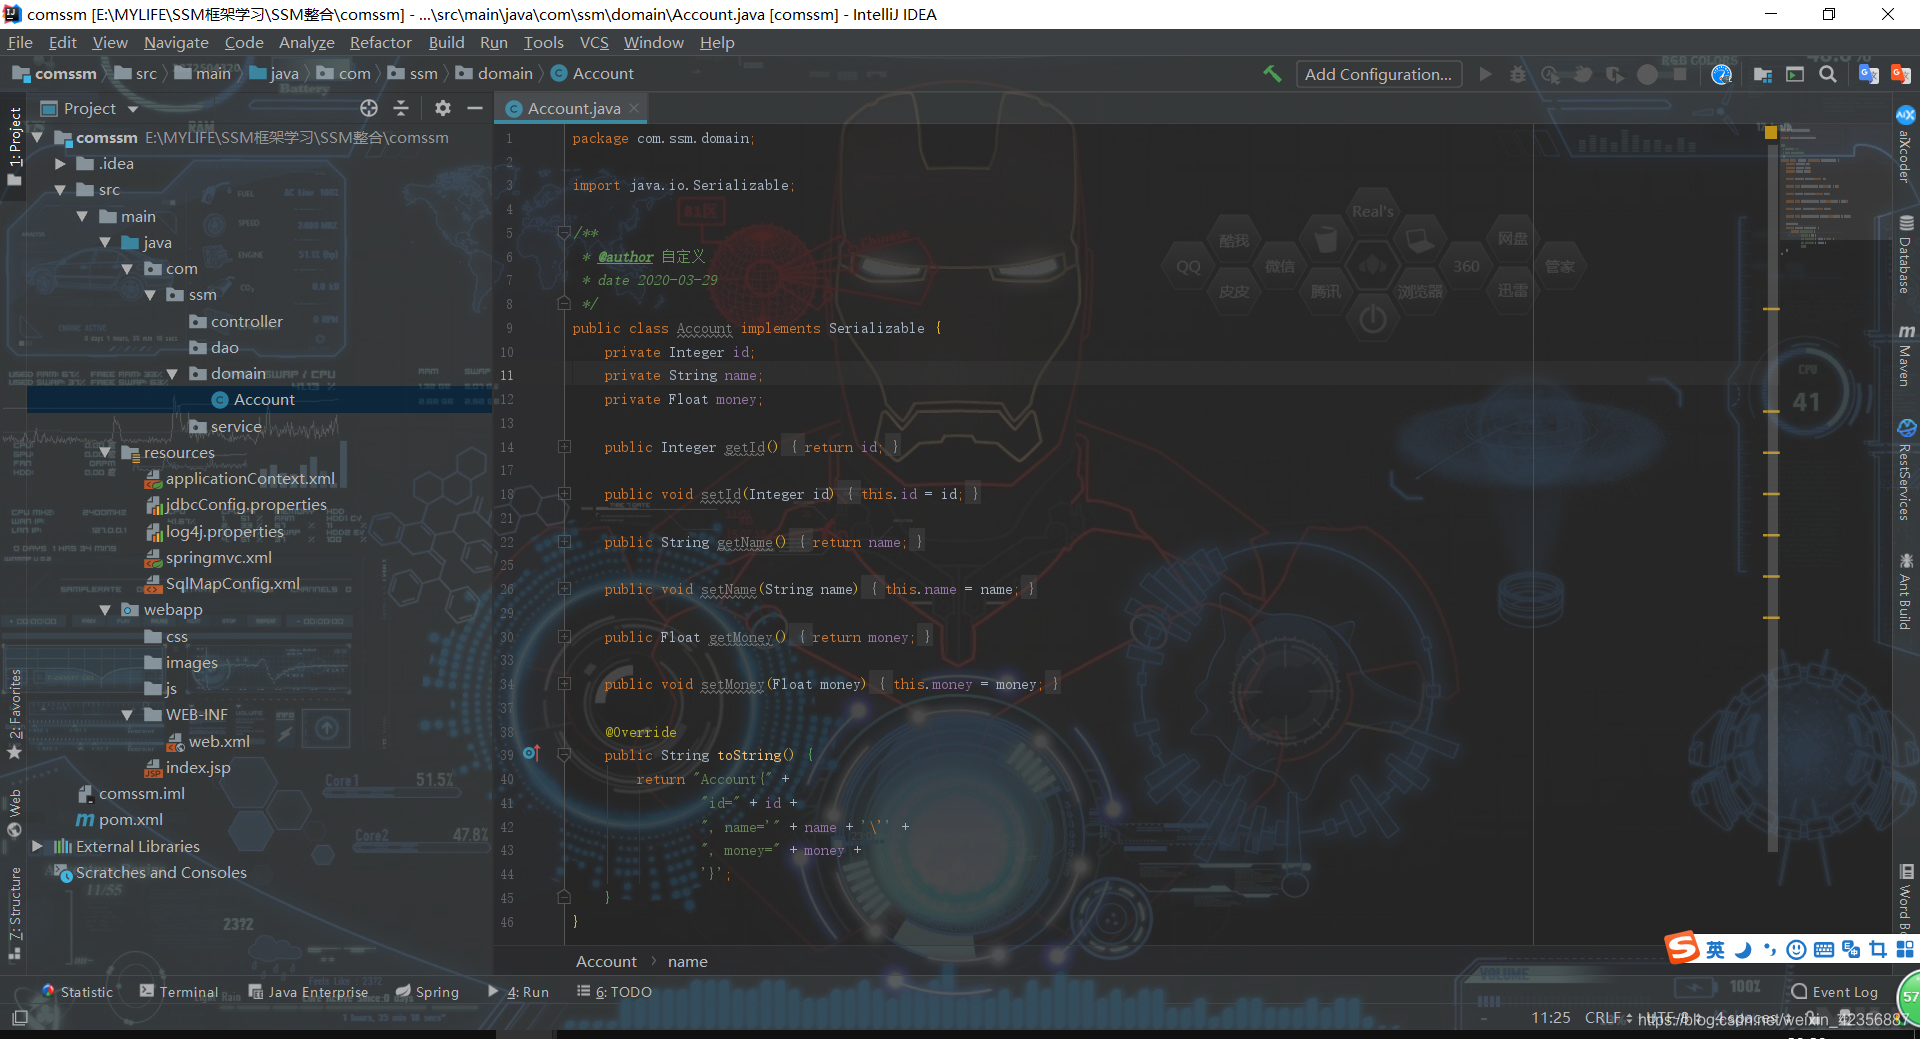Collapse the src folder

(60, 189)
